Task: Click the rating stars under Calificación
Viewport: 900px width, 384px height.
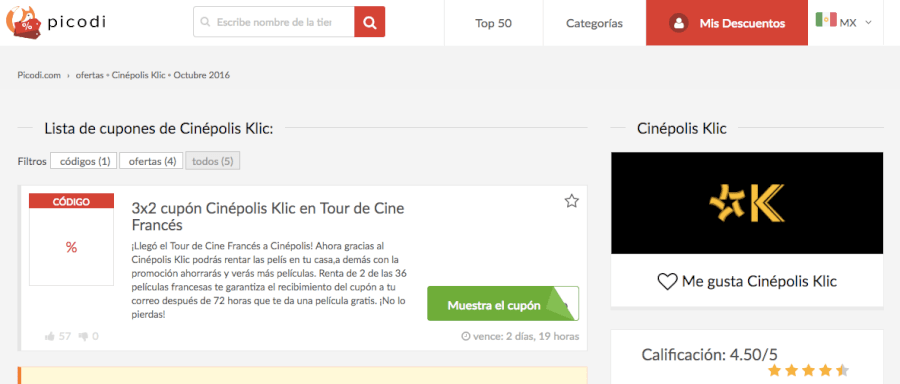Action: [808, 370]
